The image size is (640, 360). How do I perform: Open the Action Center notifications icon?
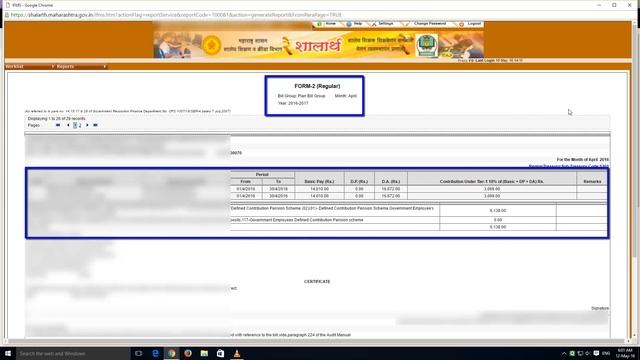[x=596, y=353]
